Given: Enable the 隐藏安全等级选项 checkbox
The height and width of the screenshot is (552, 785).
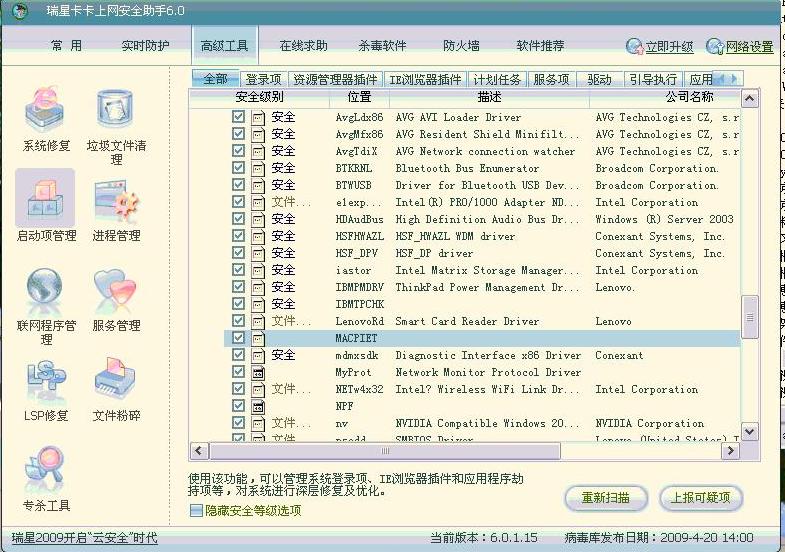Looking at the screenshot, I should click(x=196, y=510).
